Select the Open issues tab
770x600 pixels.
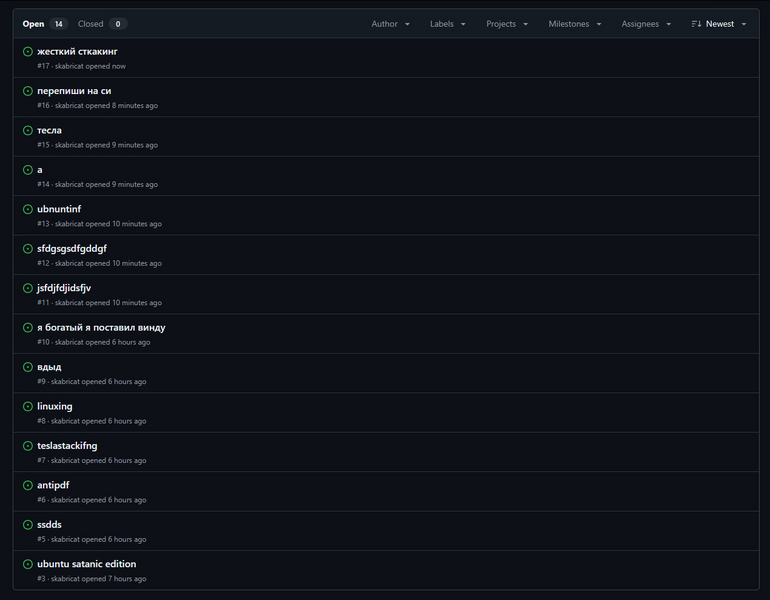44,24
